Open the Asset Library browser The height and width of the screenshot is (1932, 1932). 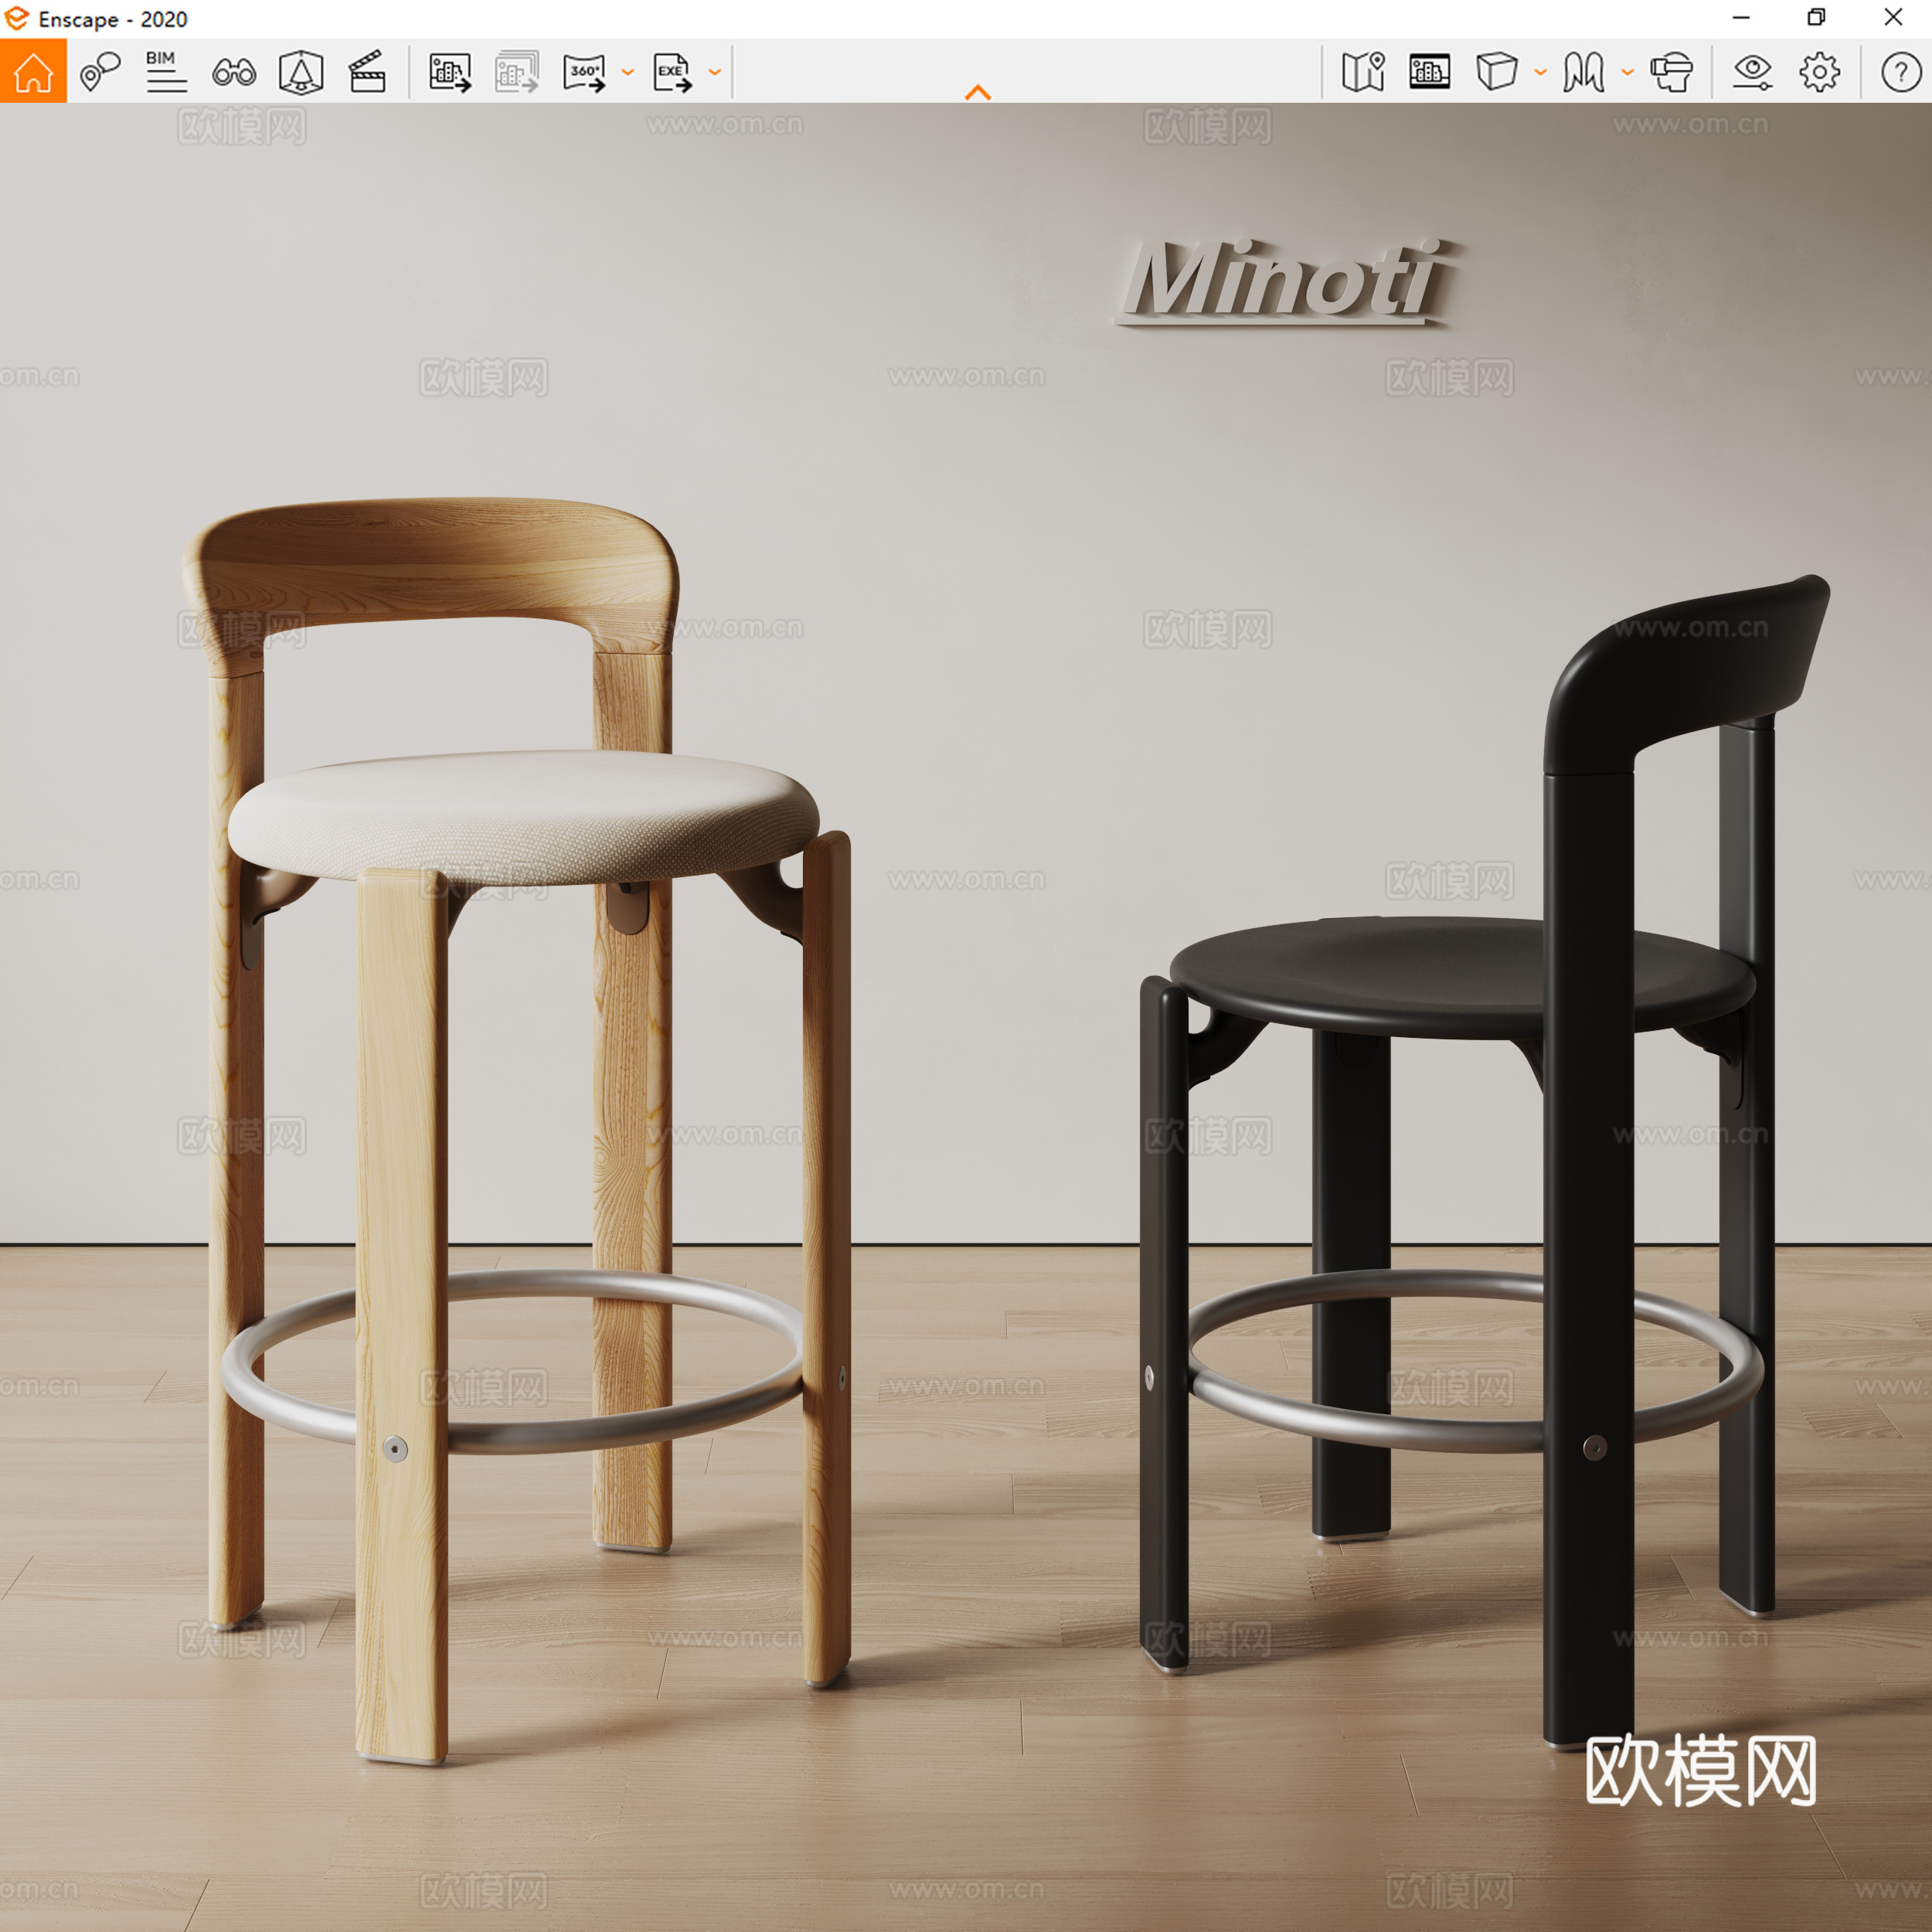click(1430, 70)
